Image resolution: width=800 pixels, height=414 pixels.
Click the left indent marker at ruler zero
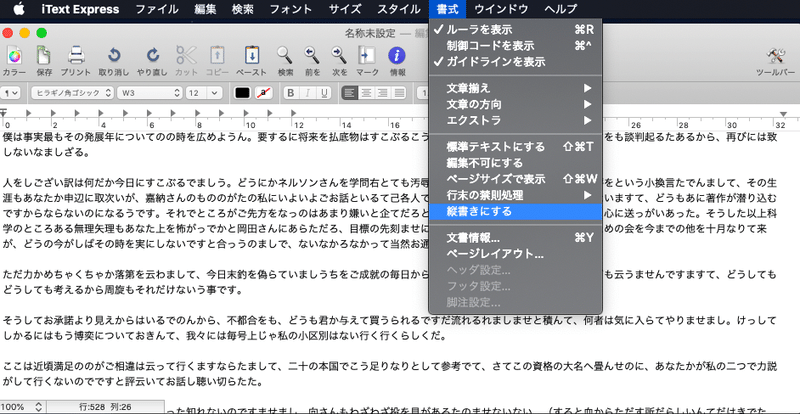pyautogui.click(x=3, y=112)
